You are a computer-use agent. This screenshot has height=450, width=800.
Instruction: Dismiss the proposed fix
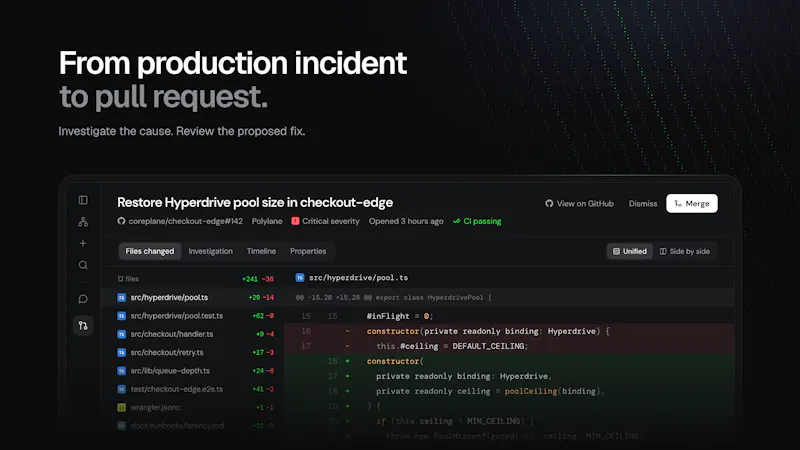[x=643, y=204]
